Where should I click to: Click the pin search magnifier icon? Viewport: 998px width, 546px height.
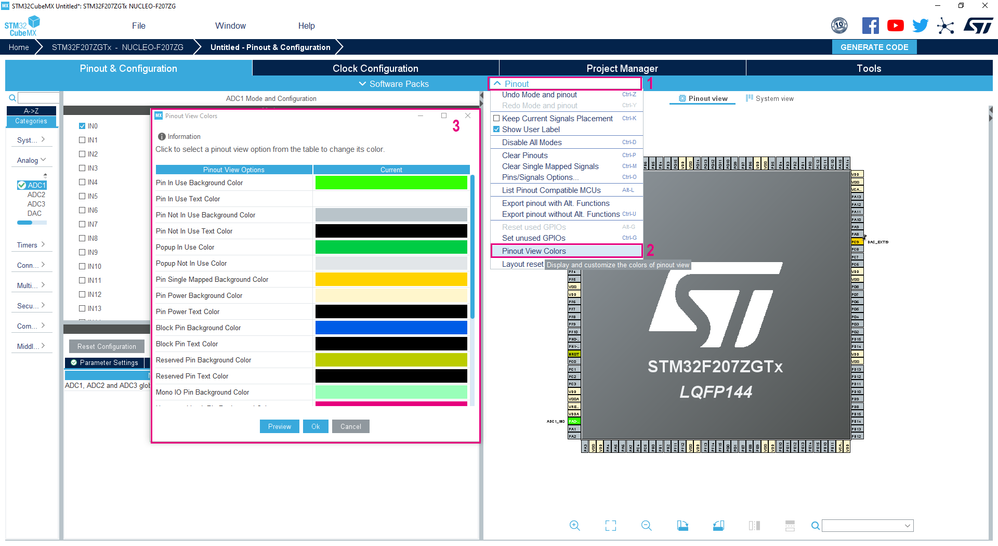(815, 526)
